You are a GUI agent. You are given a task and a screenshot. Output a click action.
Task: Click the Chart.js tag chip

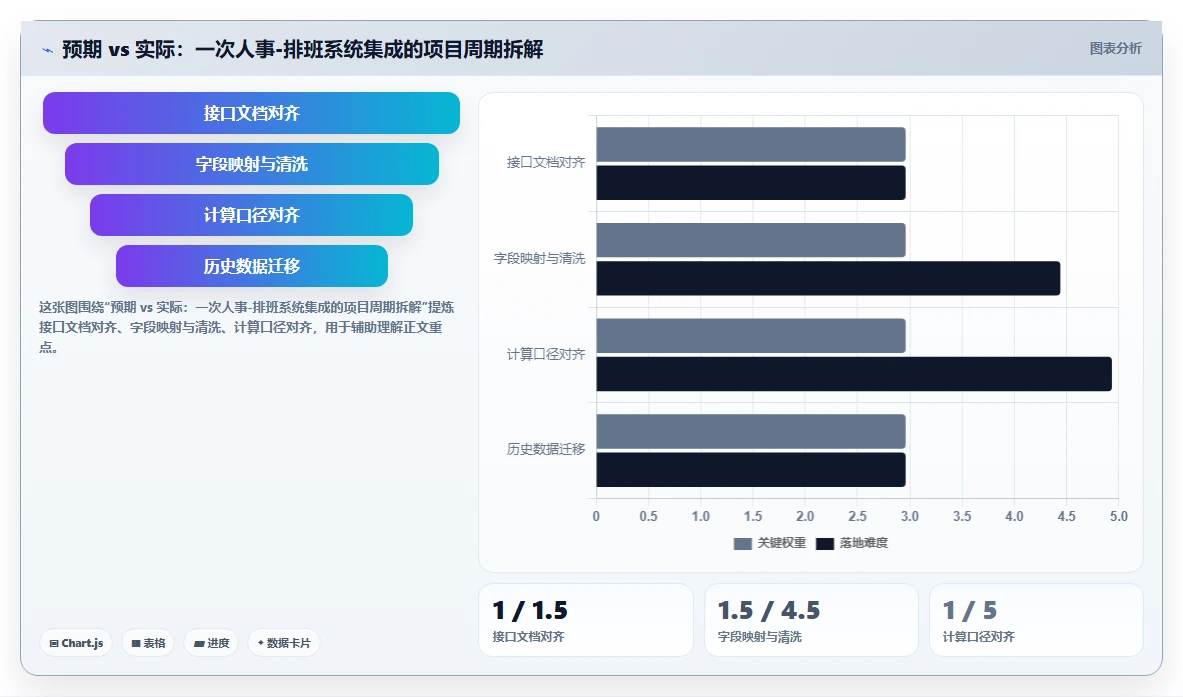(76, 643)
